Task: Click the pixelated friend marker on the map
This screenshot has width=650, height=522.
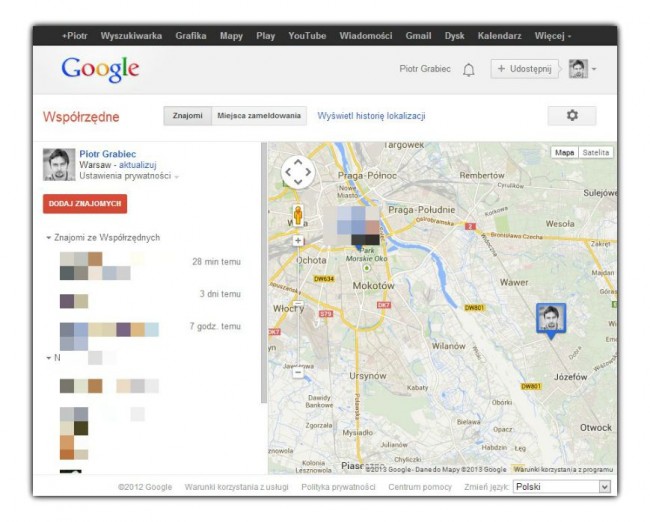Action: point(352,226)
